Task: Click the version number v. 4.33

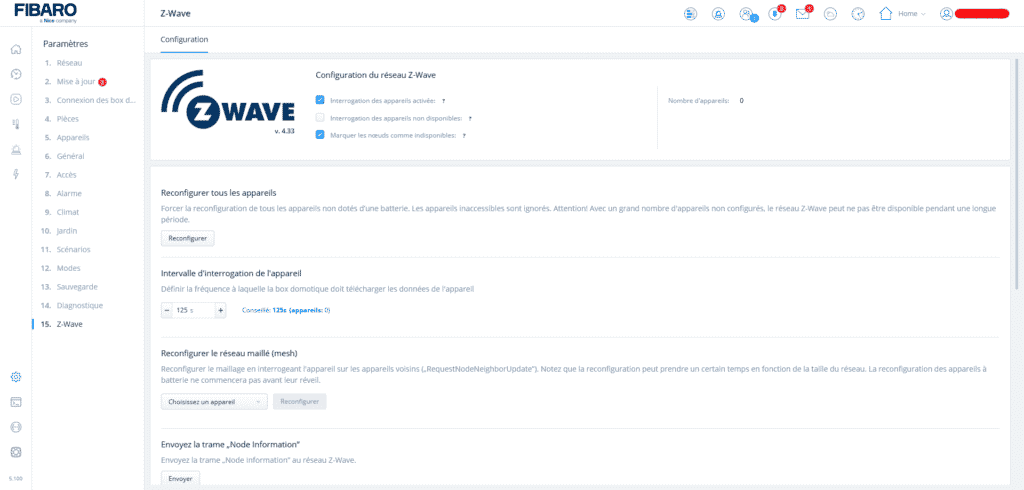Action: pos(284,131)
